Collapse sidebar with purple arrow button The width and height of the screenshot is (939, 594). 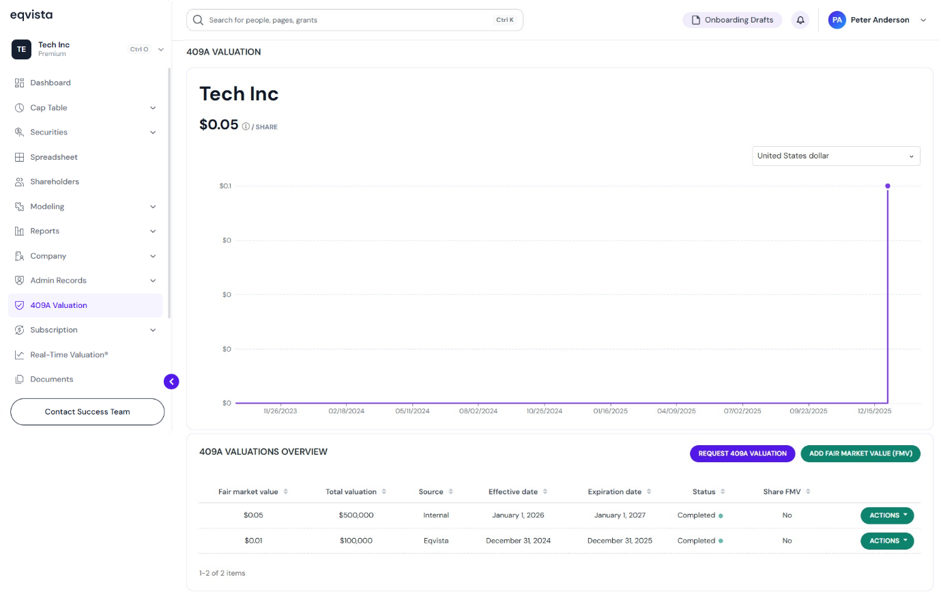(x=171, y=381)
